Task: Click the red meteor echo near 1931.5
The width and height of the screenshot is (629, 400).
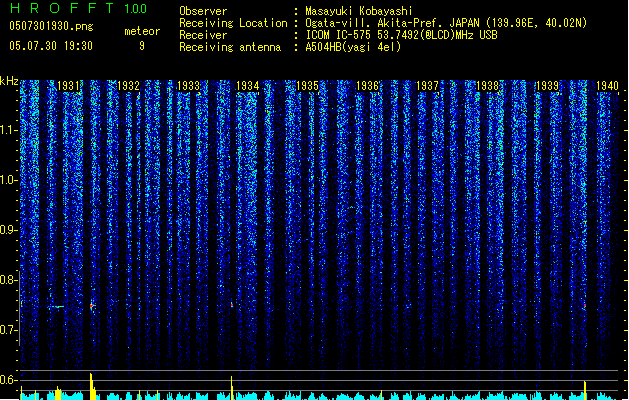Action: pyautogui.click(x=92, y=306)
